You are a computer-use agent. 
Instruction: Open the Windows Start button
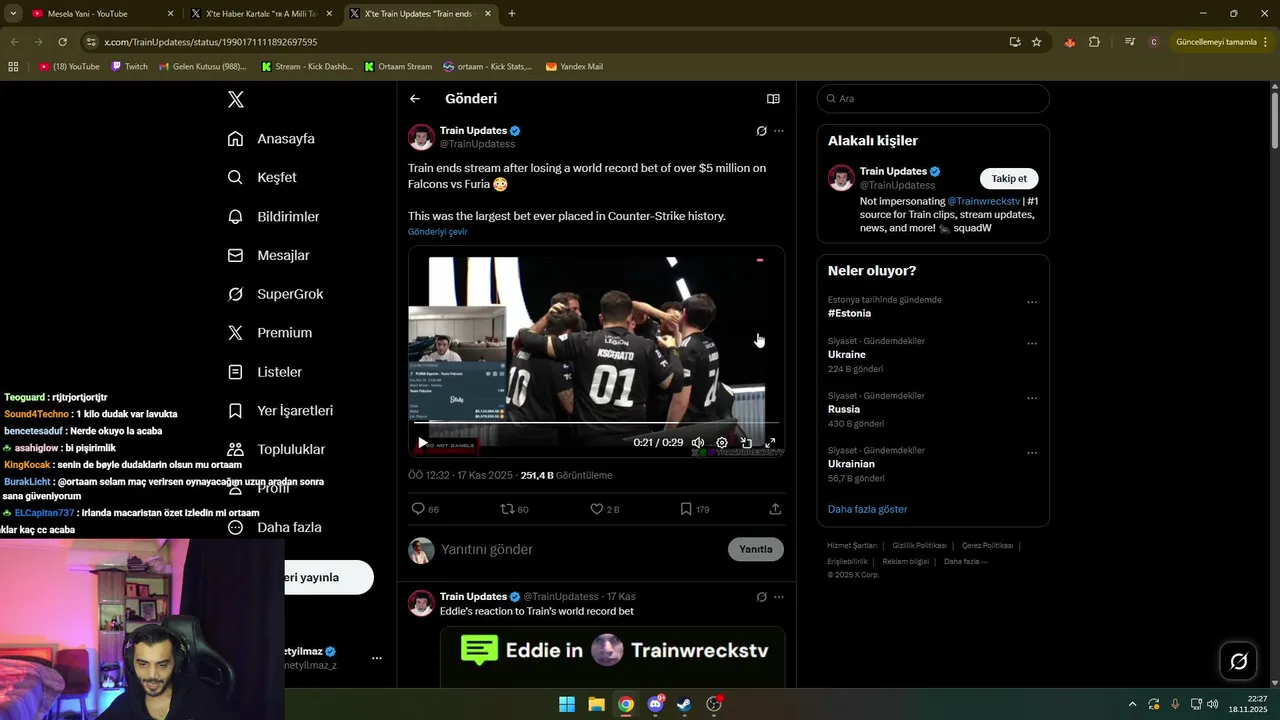coord(567,704)
